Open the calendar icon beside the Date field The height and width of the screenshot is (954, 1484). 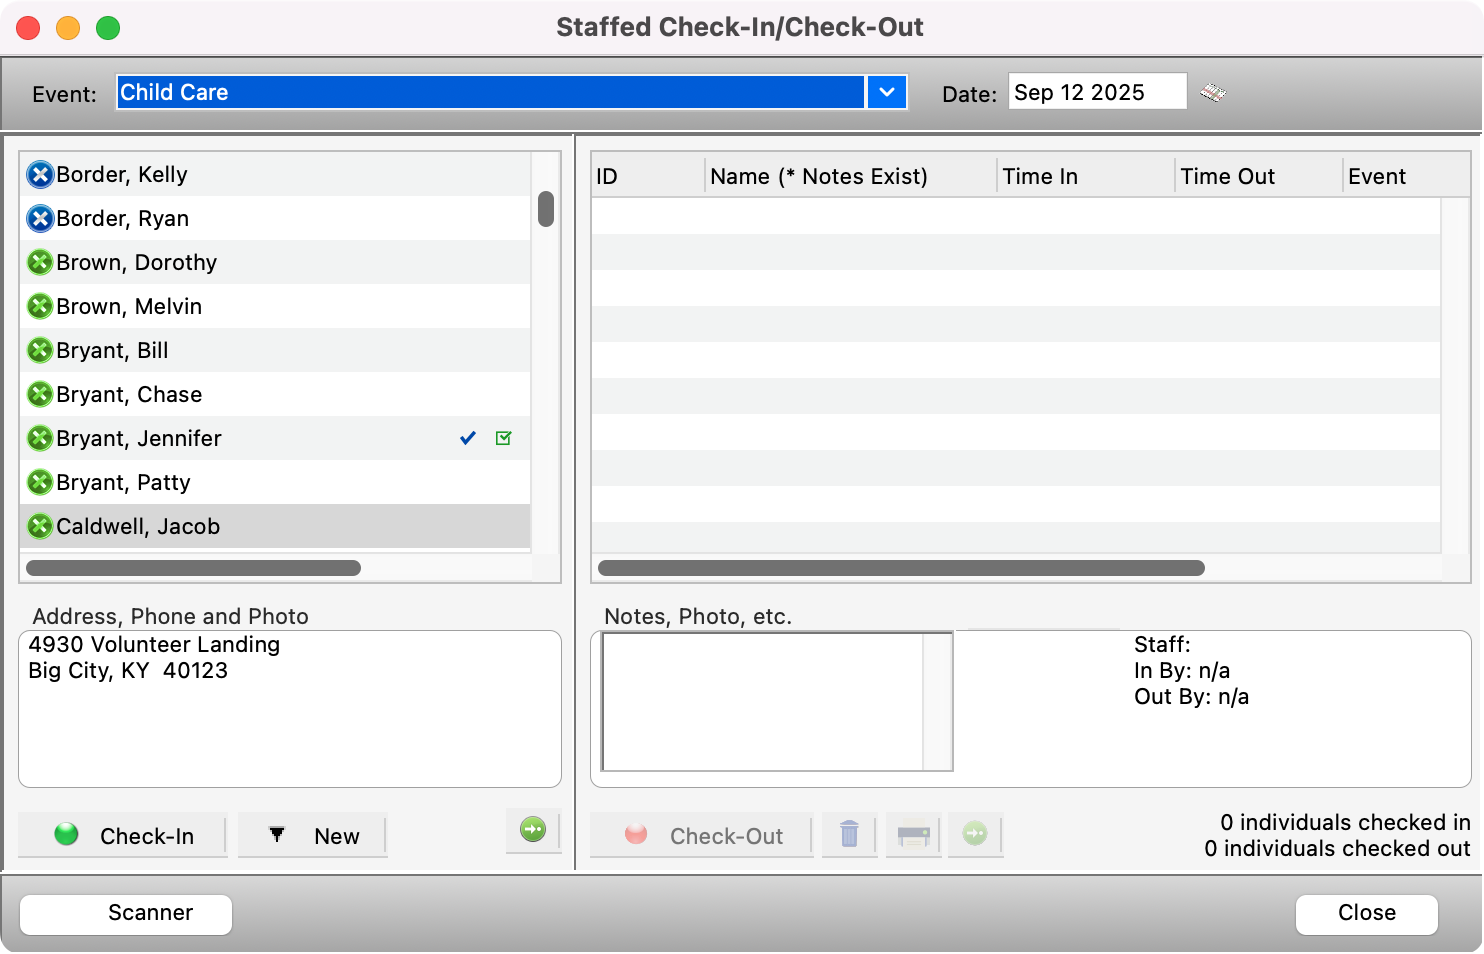1213,91
